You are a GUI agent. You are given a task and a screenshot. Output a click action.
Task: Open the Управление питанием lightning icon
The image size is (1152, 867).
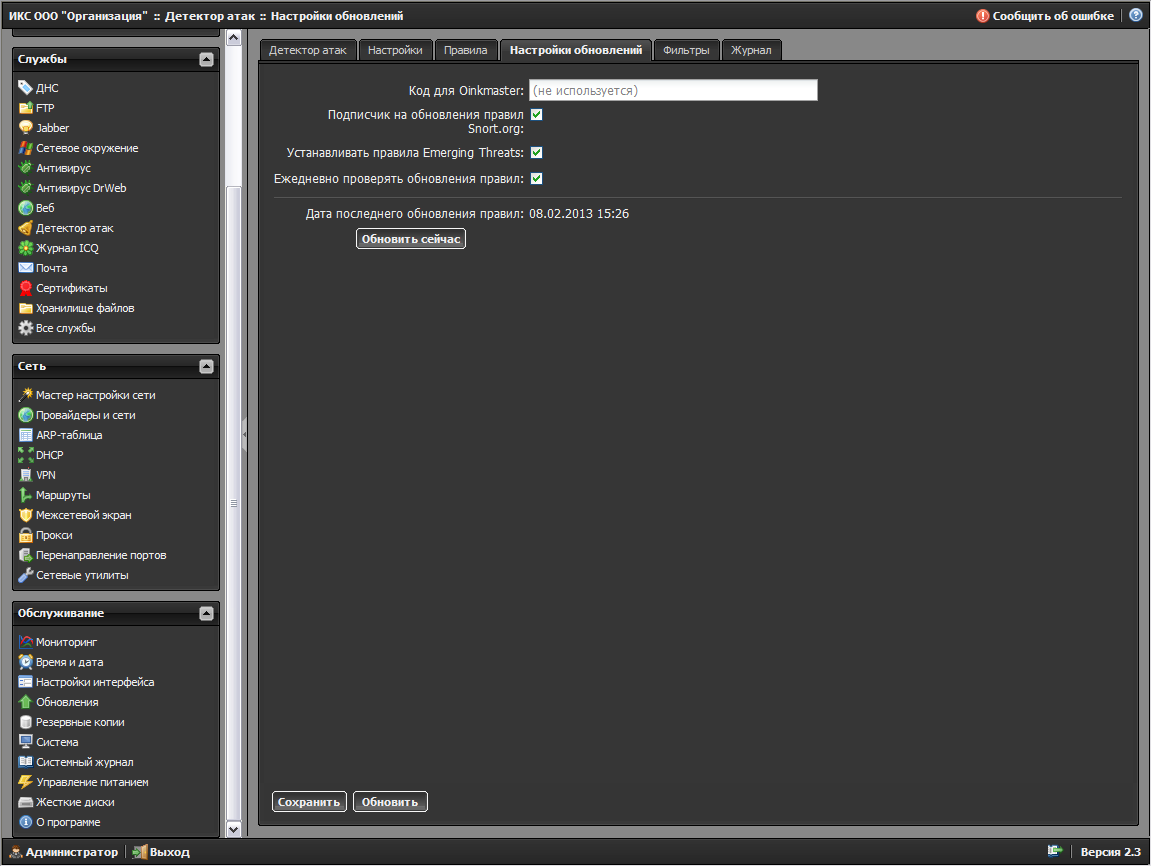click(26, 783)
